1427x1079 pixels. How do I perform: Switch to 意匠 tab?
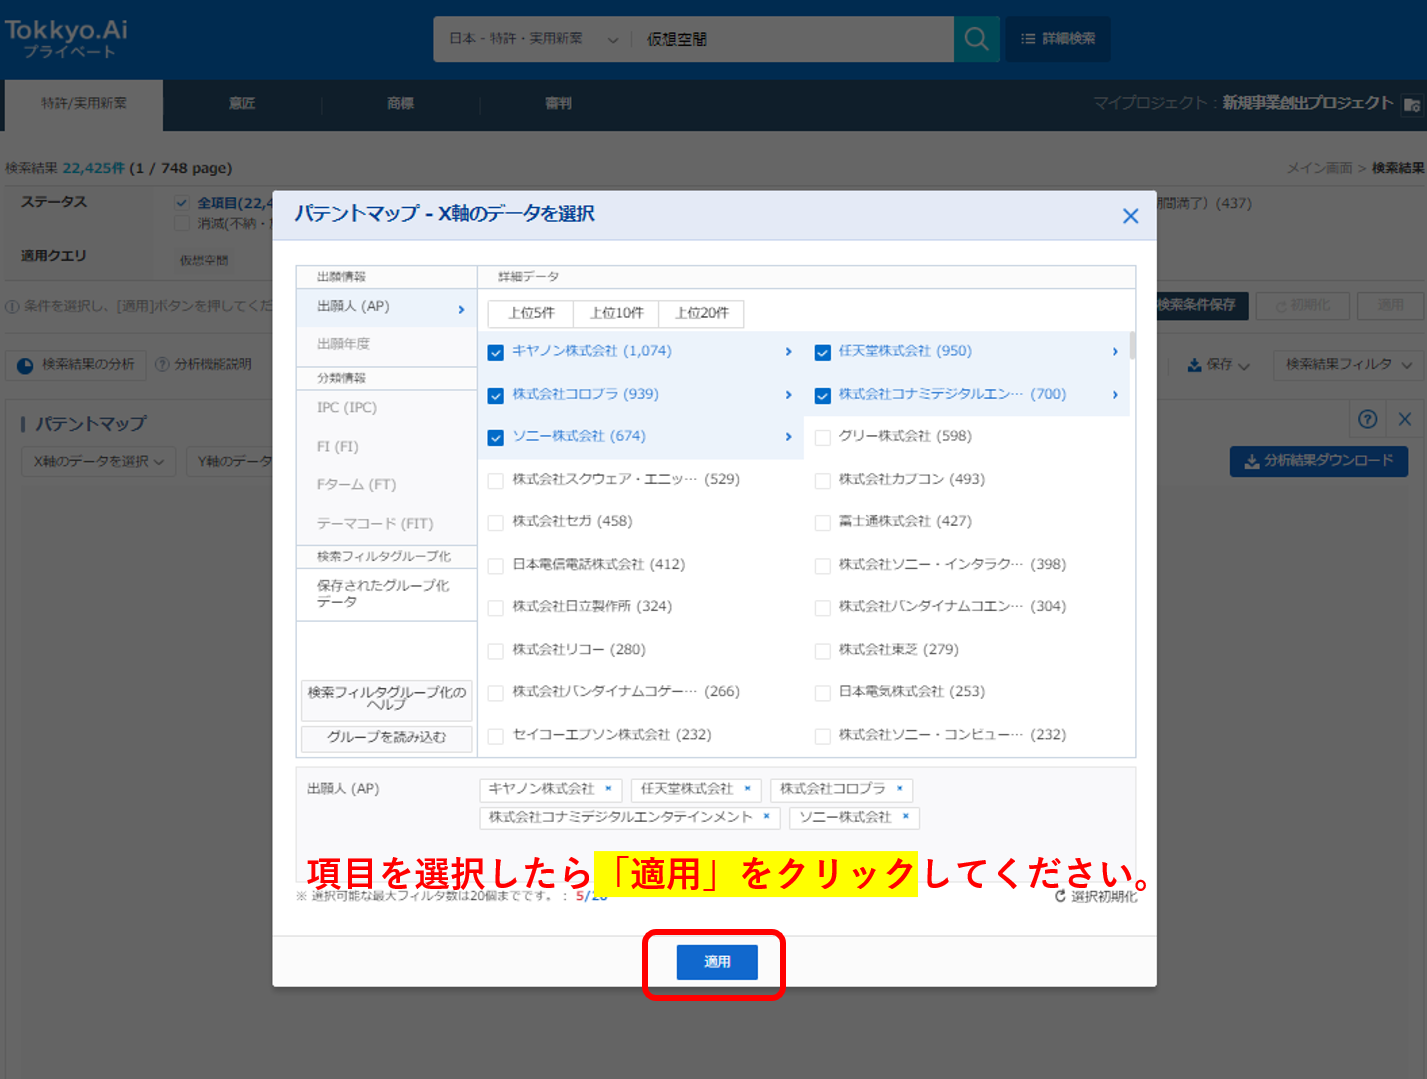[242, 104]
